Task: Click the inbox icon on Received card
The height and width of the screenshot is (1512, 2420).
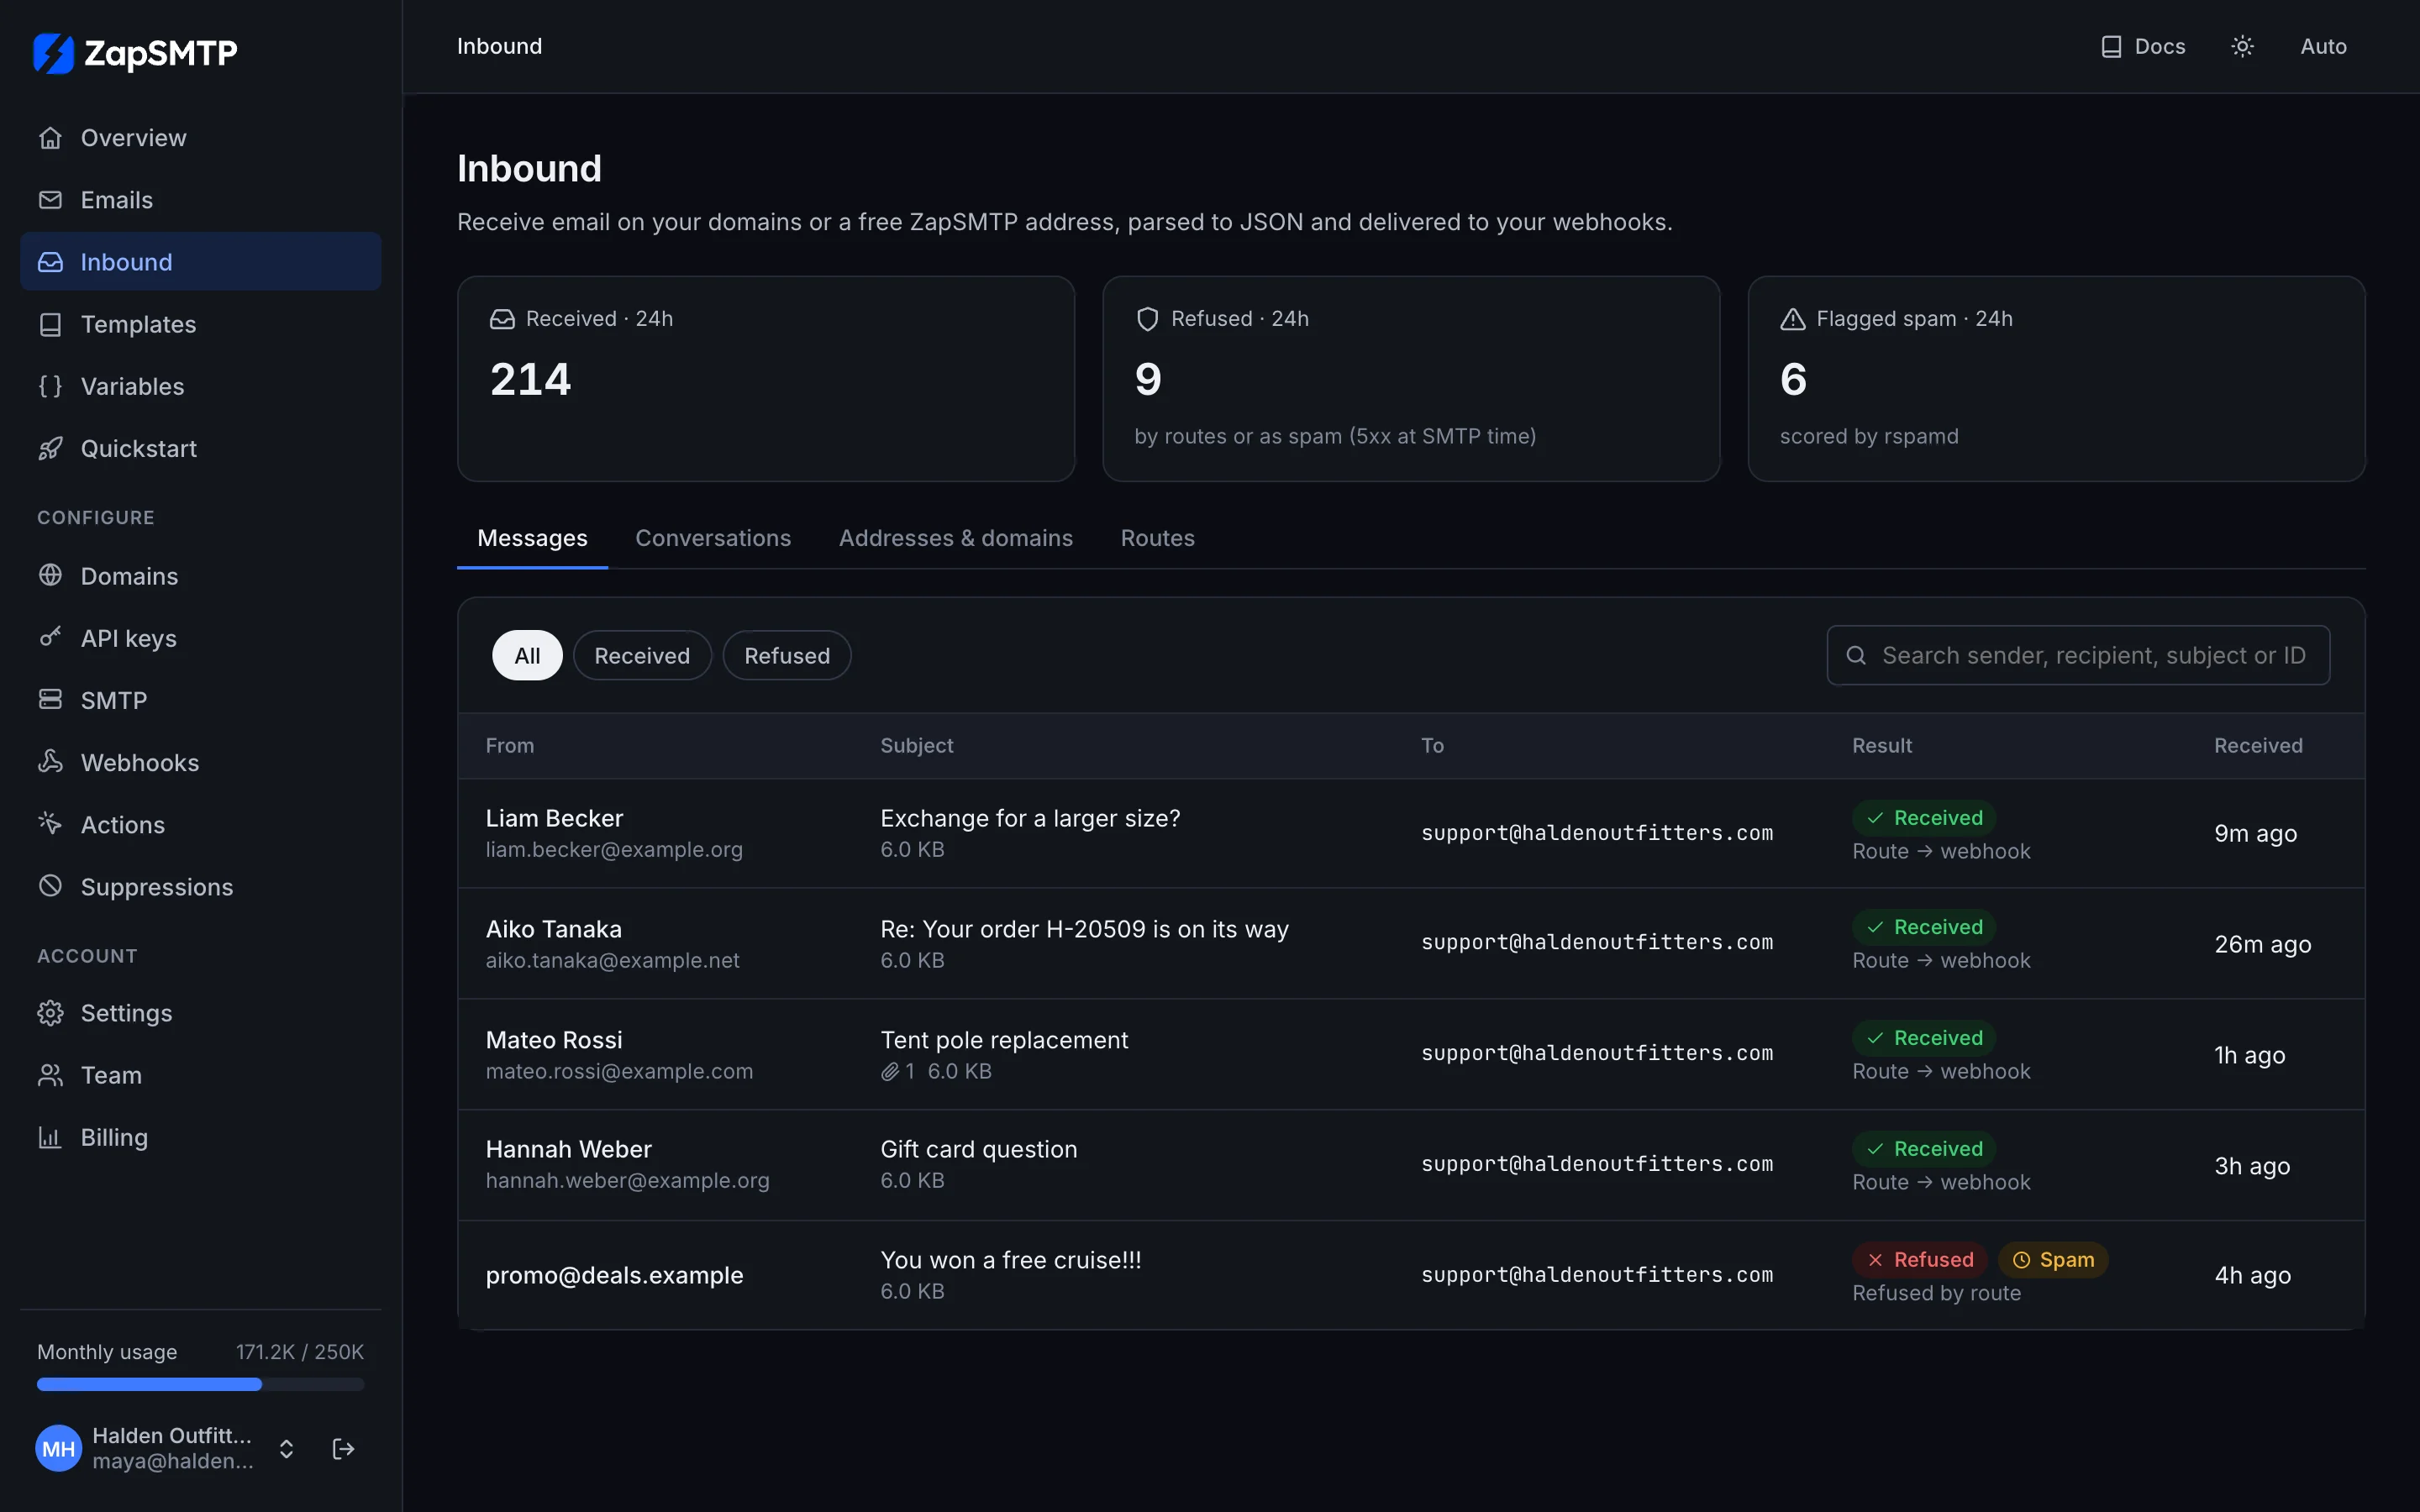Action: (502, 319)
